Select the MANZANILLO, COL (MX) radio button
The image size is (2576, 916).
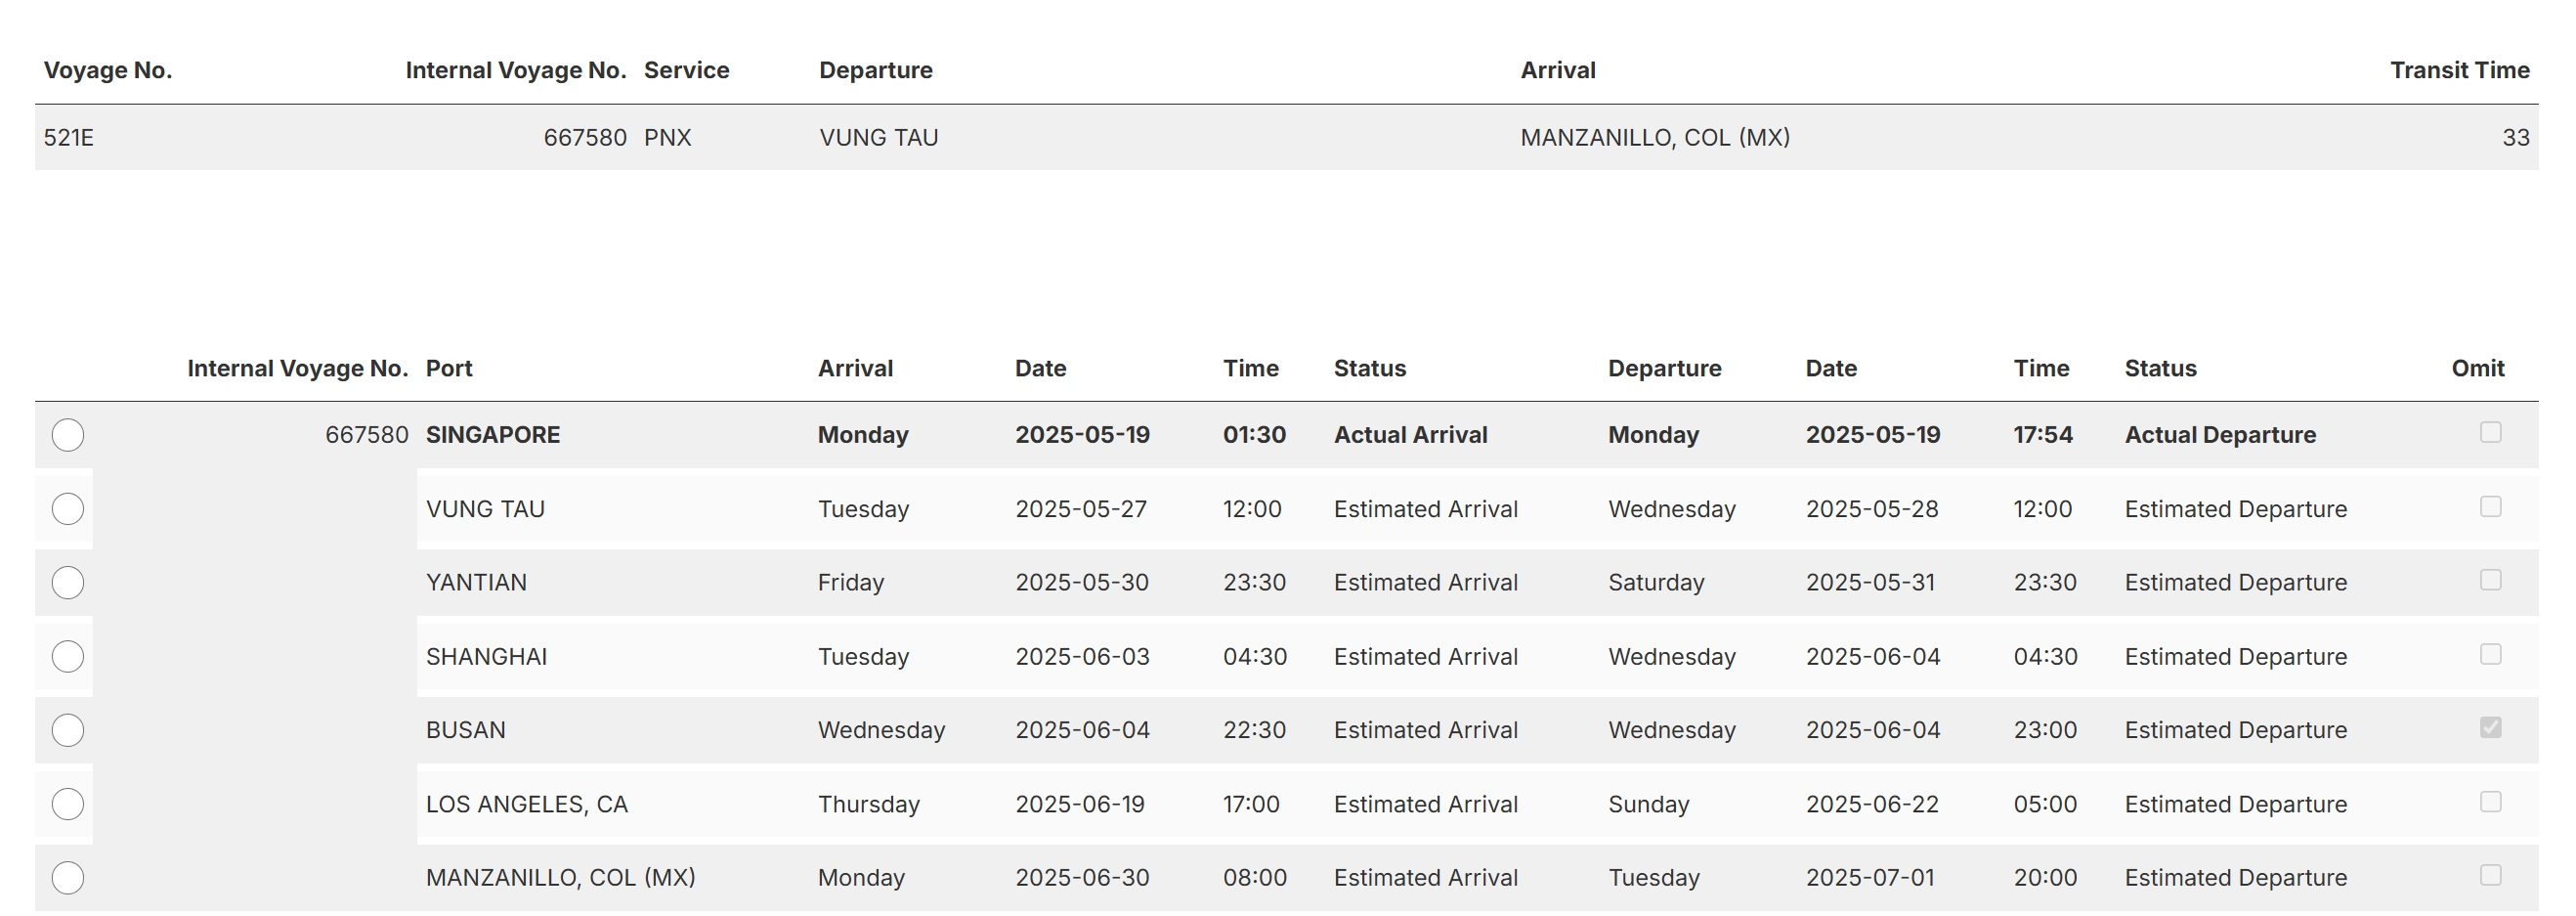coord(68,877)
